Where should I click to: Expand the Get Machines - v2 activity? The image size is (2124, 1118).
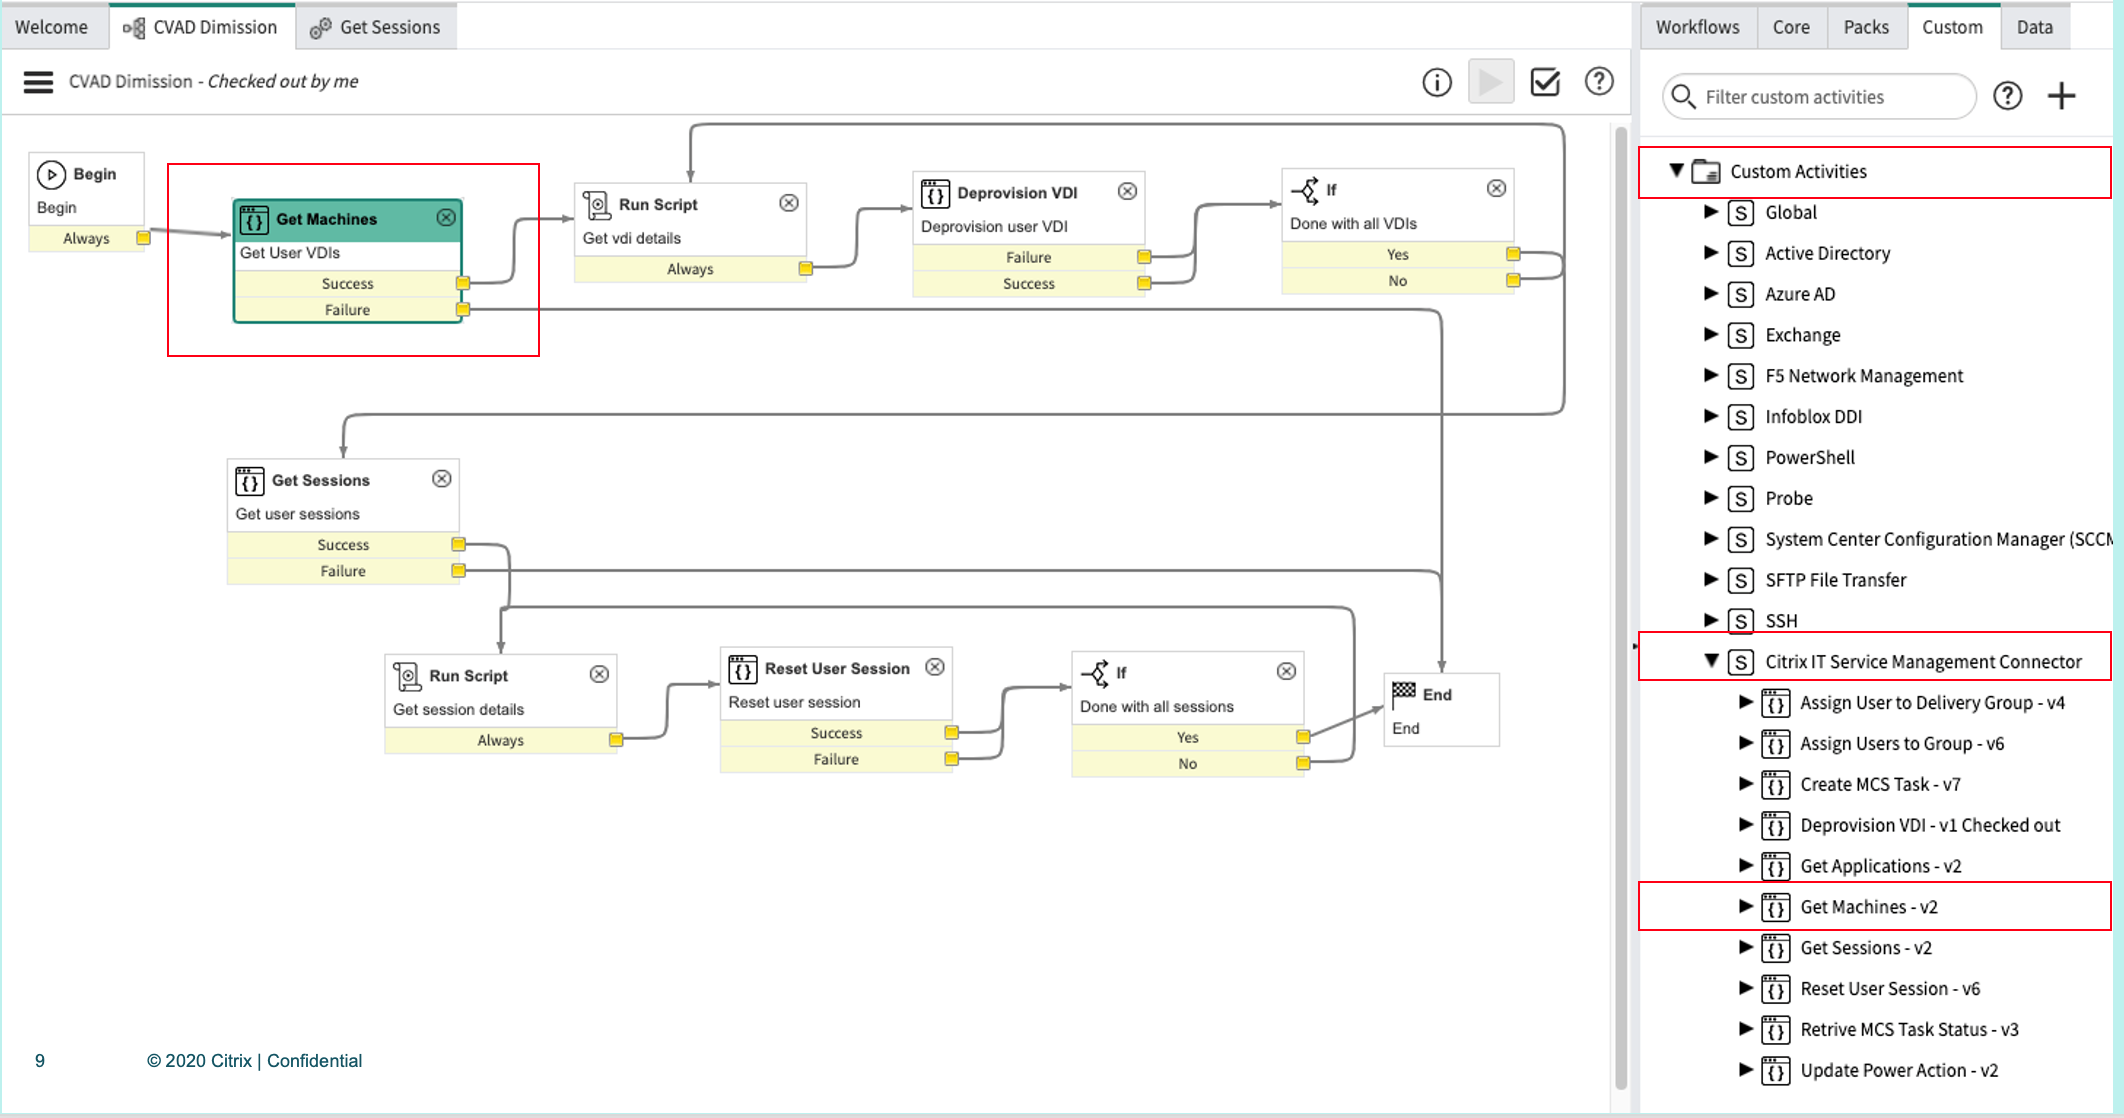1745,906
